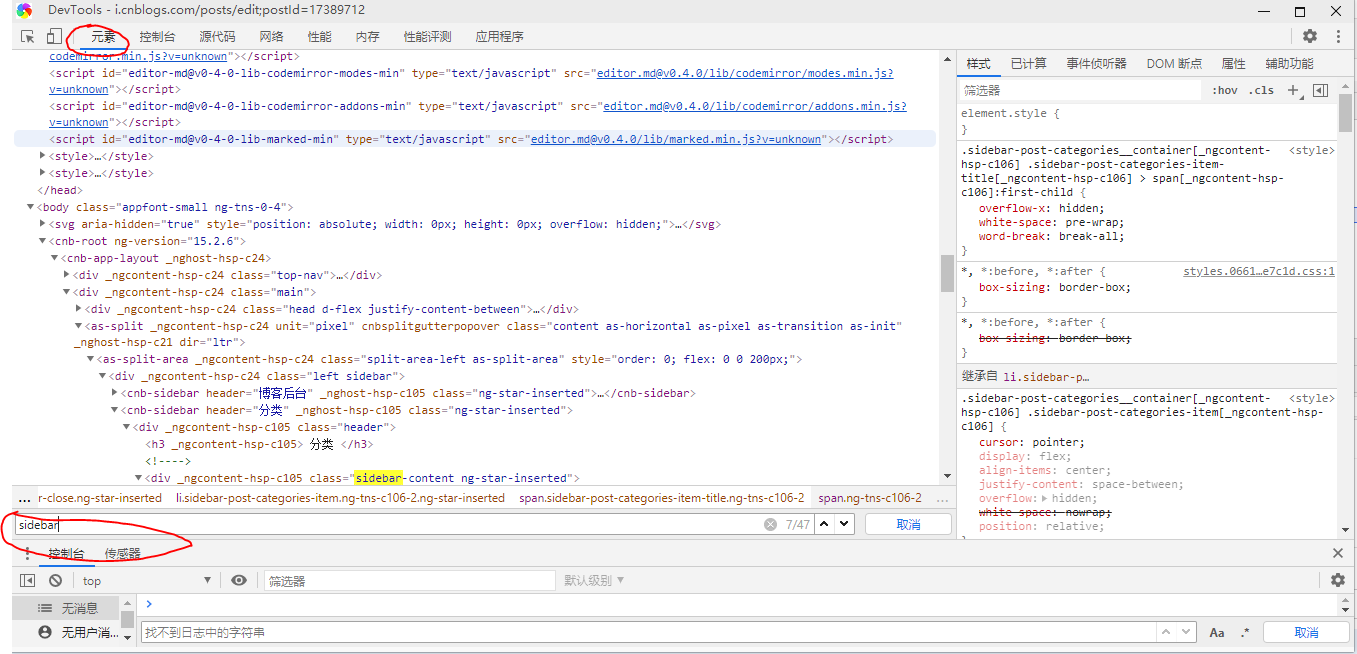Show next log search match chevron
The image size is (1357, 654).
1186,632
